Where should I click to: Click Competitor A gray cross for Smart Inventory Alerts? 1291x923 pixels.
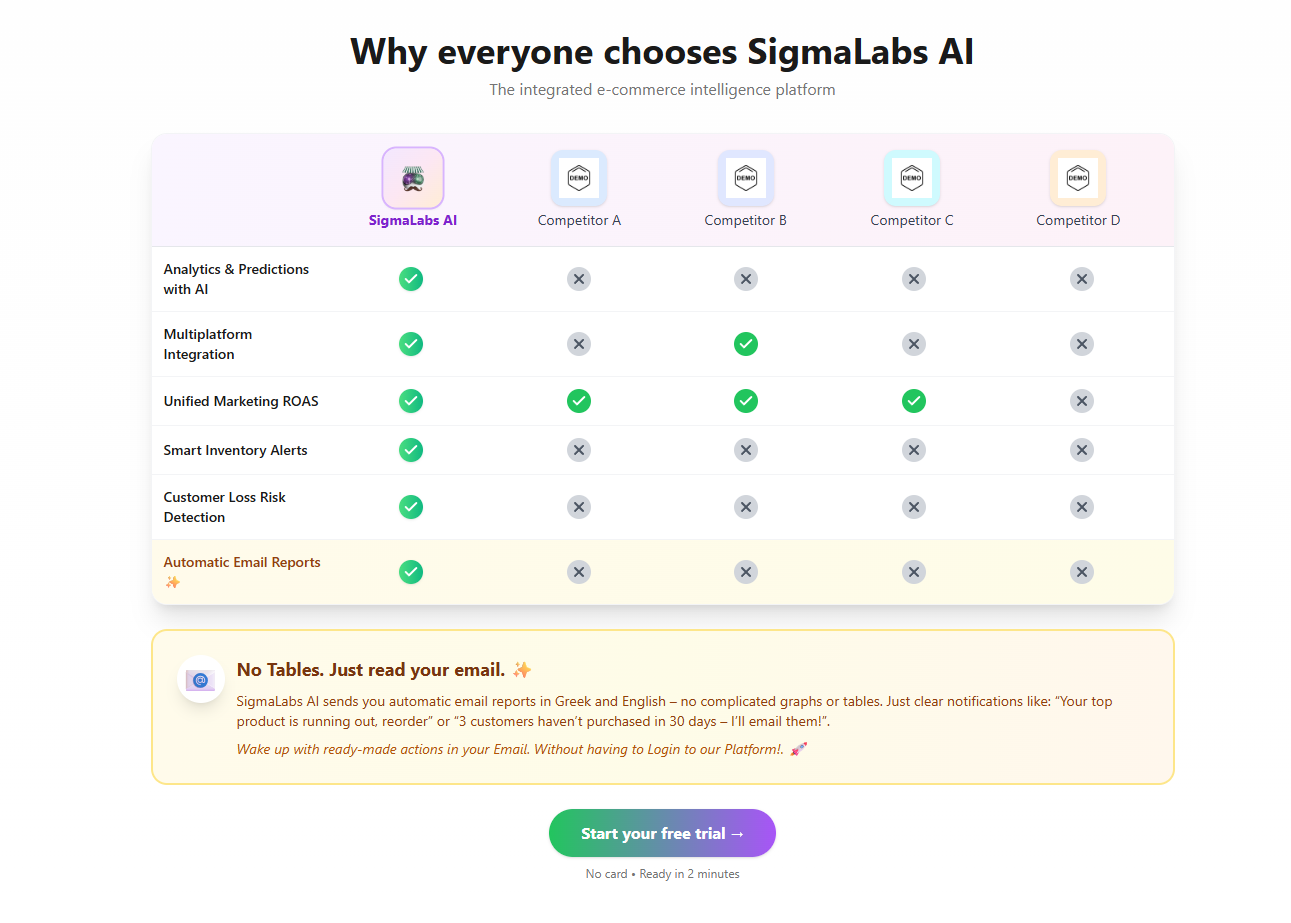click(x=579, y=450)
